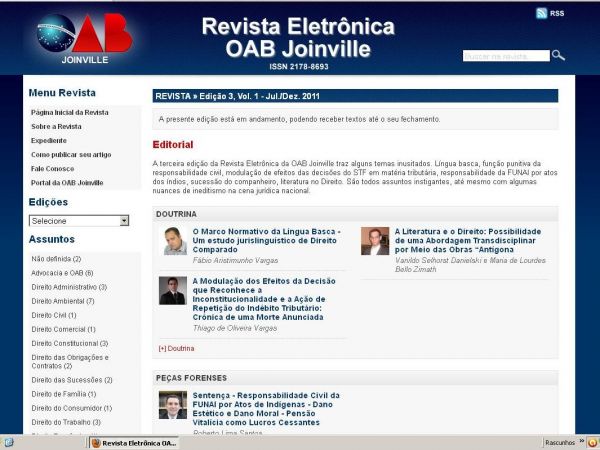Screen dimensions: 600x450
Task: Open the 'Expediente' menu item
Action: [x=49, y=140]
